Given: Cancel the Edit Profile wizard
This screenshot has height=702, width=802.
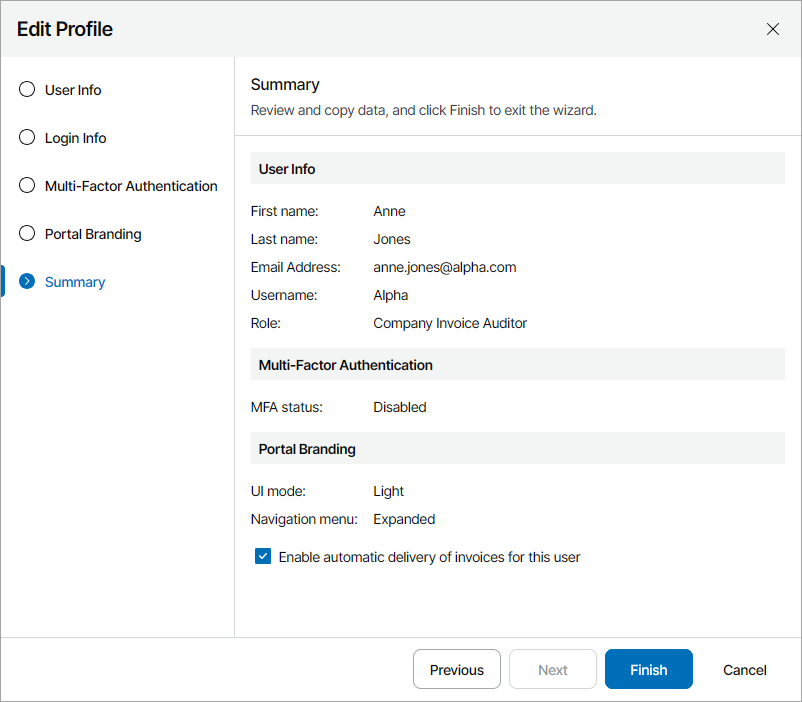Looking at the screenshot, I should tap(745, 670).
